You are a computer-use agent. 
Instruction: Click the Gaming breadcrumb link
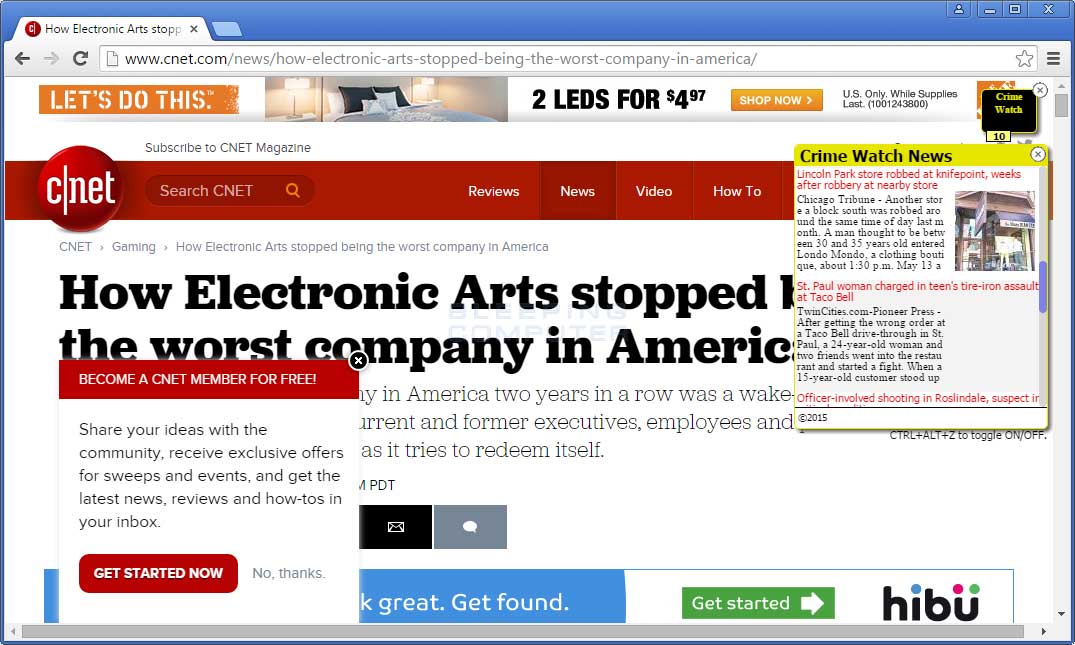(134, 247)
